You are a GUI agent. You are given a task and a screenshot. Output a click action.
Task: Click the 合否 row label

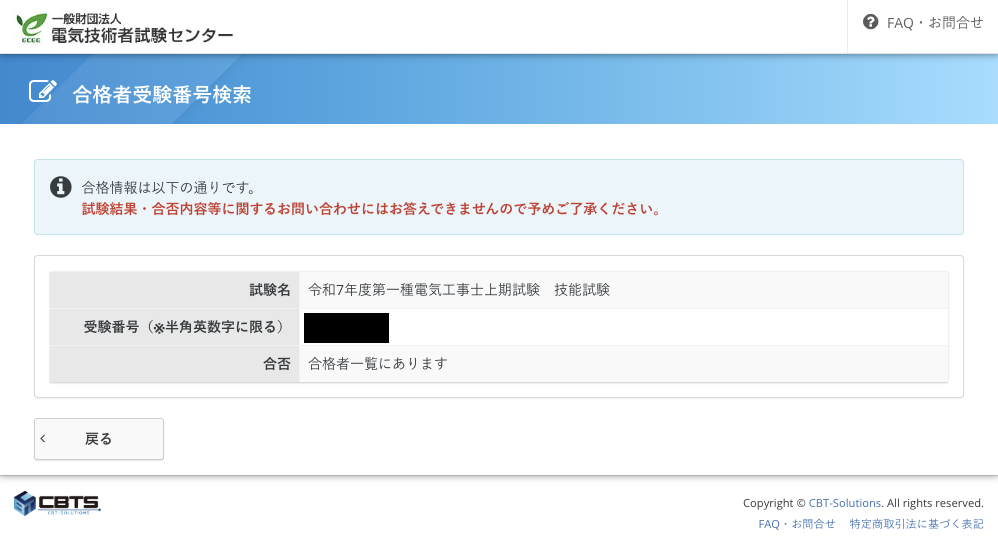277,364
